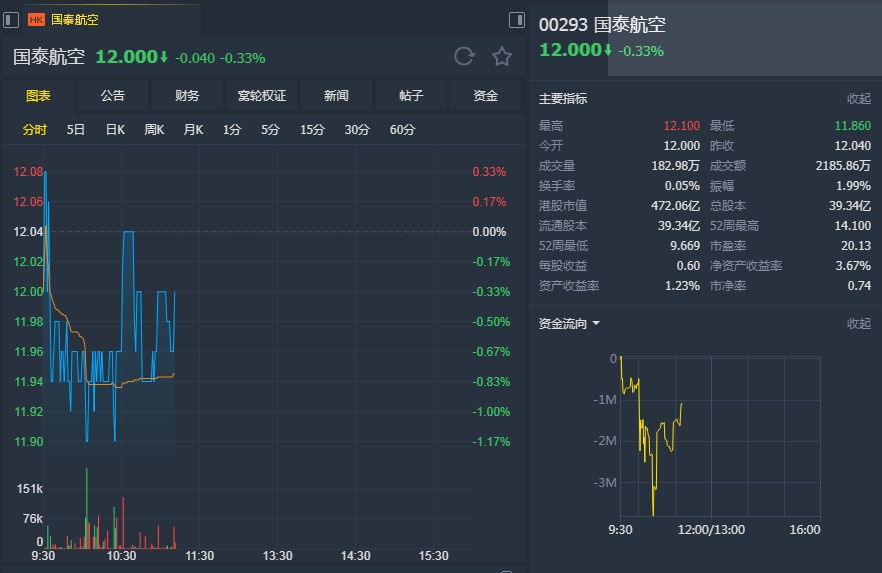Open the 图表 tab
882x573 pixels.
[38, 96]
